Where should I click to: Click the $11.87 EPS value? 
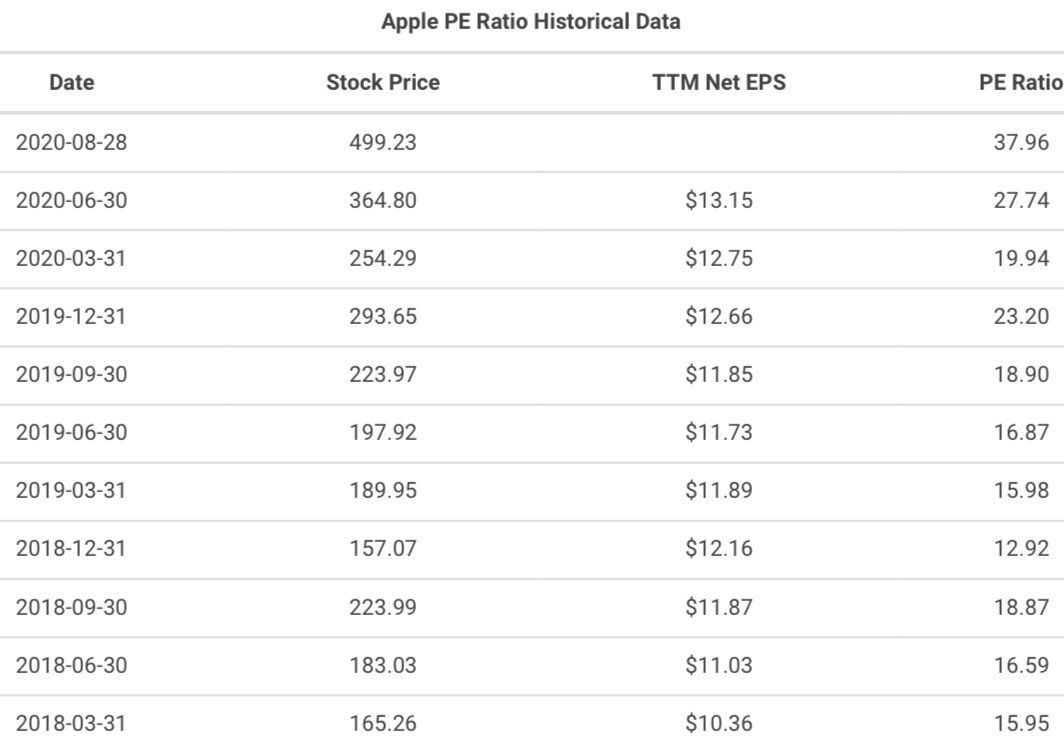(719, 607)
